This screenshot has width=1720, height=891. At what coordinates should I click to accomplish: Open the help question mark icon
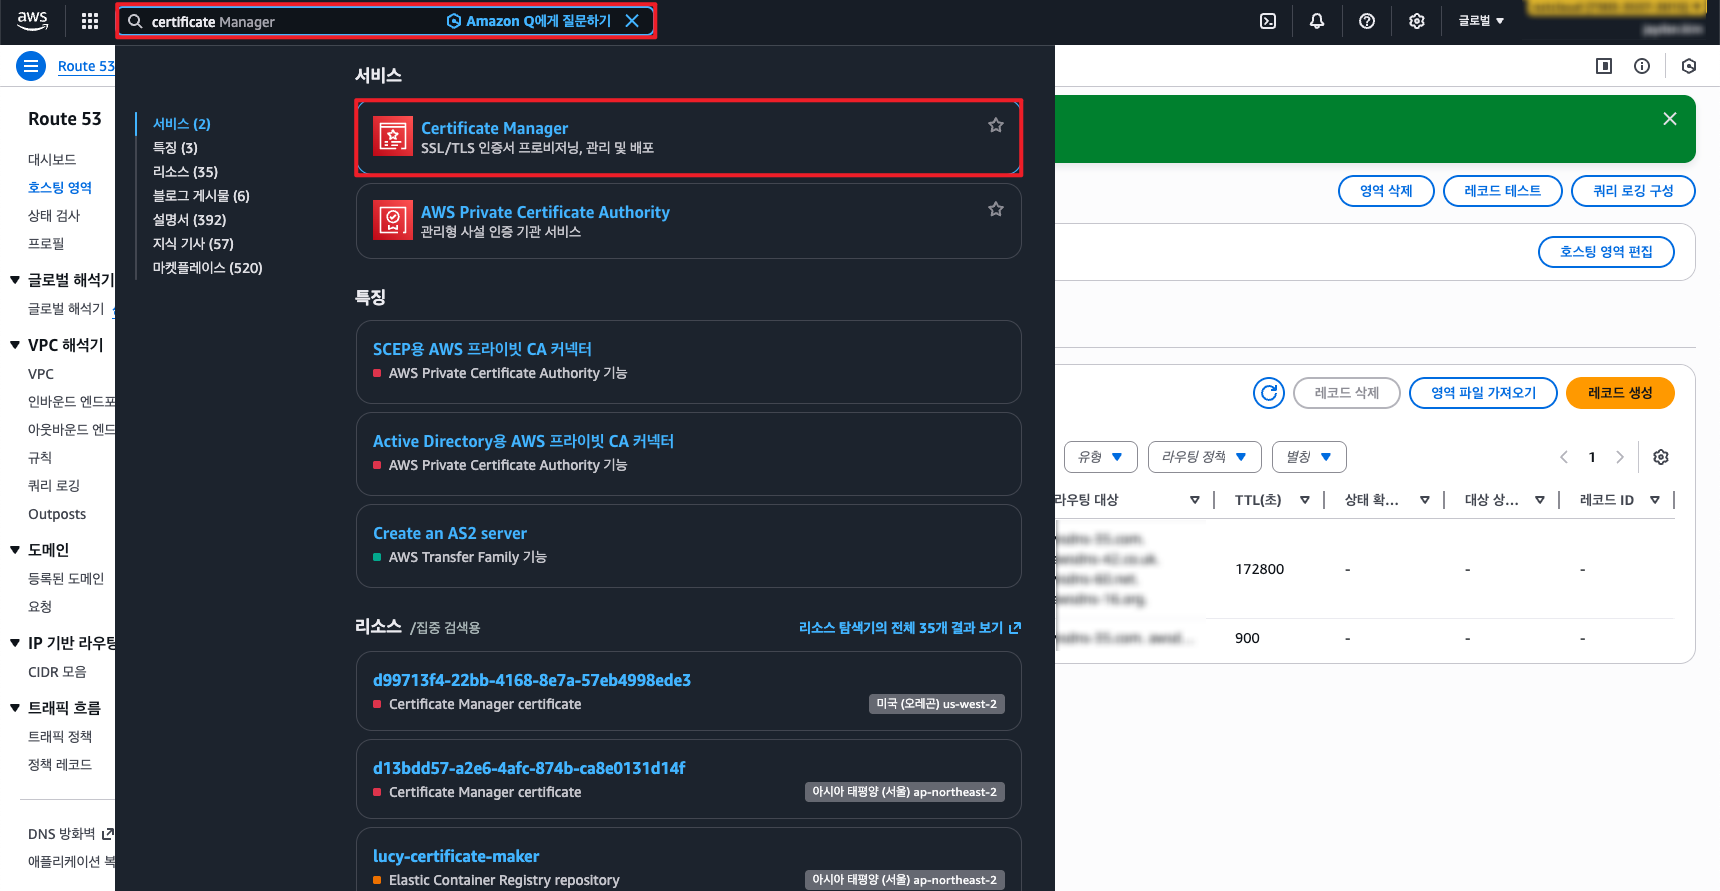click(1367, 21)
